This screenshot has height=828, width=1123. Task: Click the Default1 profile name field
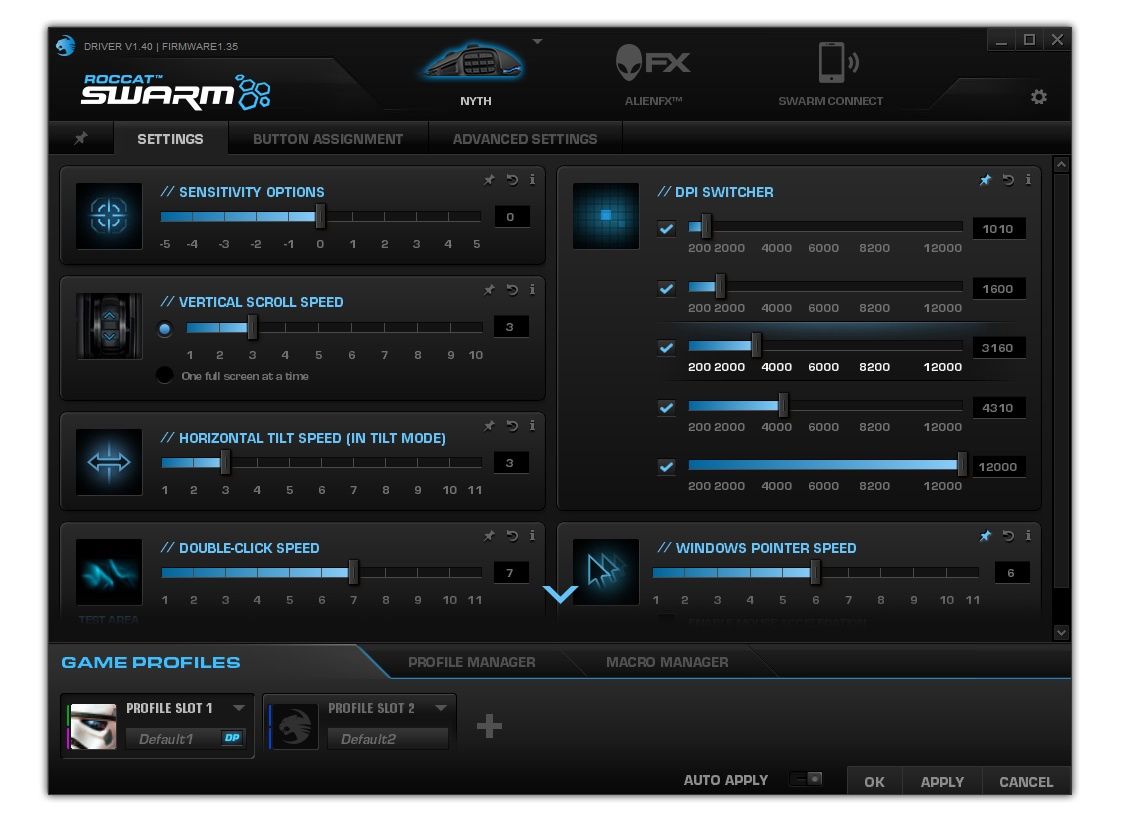[184, 738]
